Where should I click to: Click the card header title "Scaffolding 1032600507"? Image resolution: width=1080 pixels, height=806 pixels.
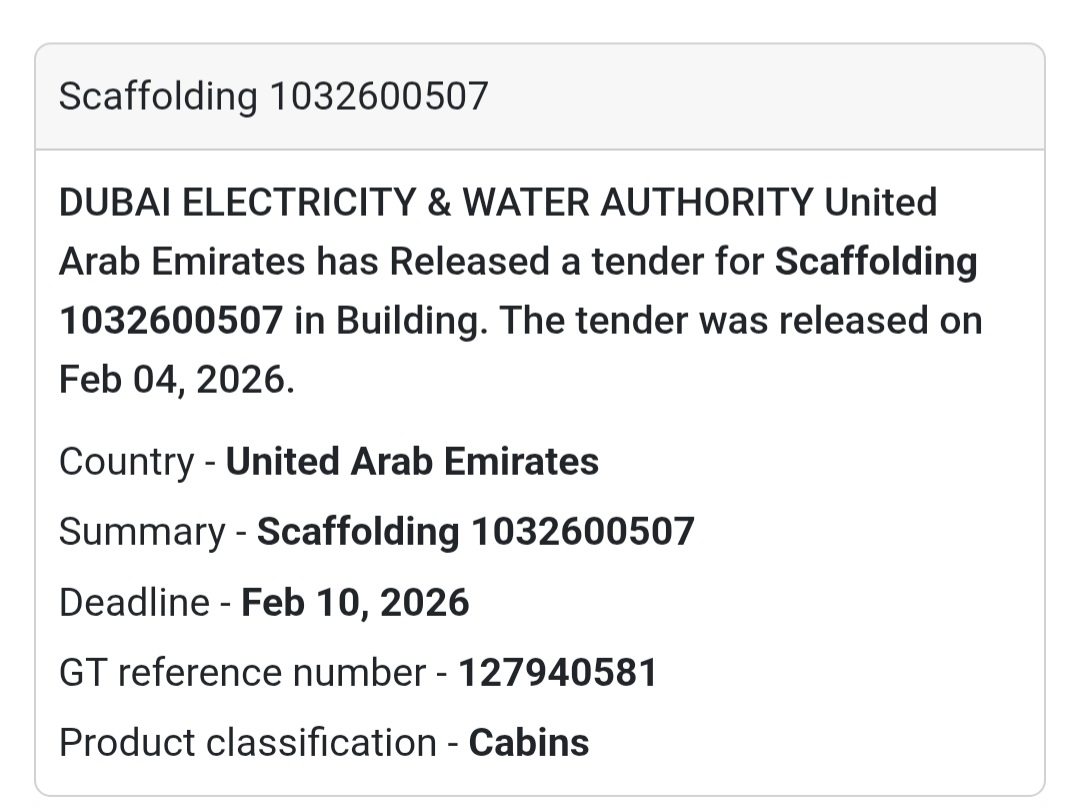273,96
